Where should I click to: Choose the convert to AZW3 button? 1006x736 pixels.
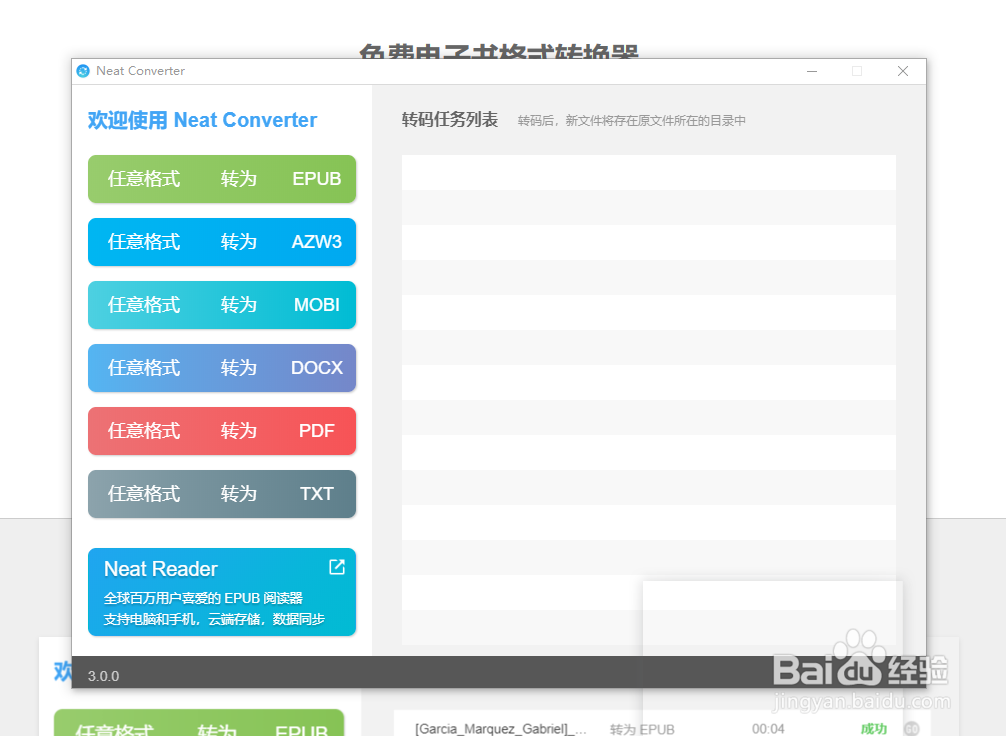click(222, 242)
